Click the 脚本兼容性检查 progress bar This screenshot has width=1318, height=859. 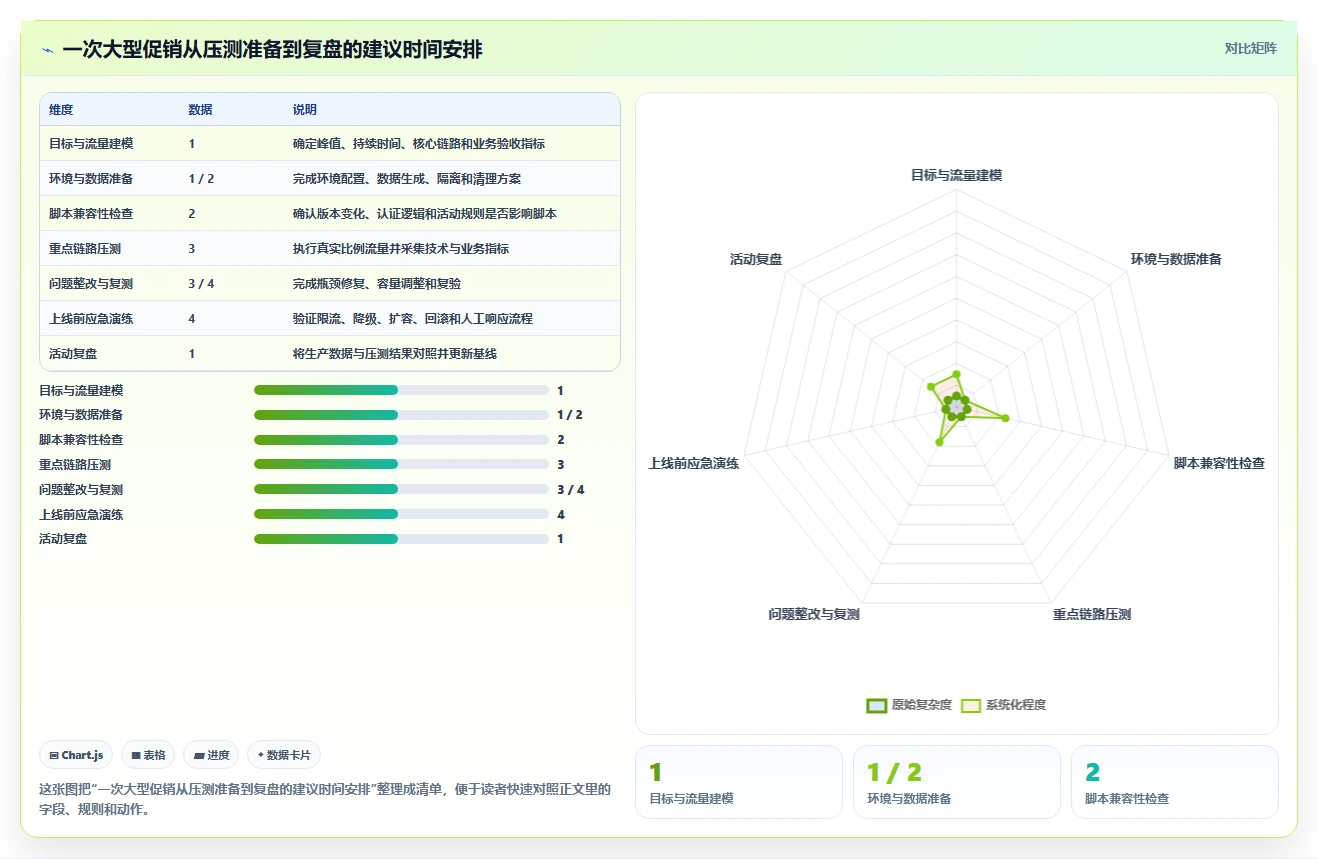click(x=401, y=440)
